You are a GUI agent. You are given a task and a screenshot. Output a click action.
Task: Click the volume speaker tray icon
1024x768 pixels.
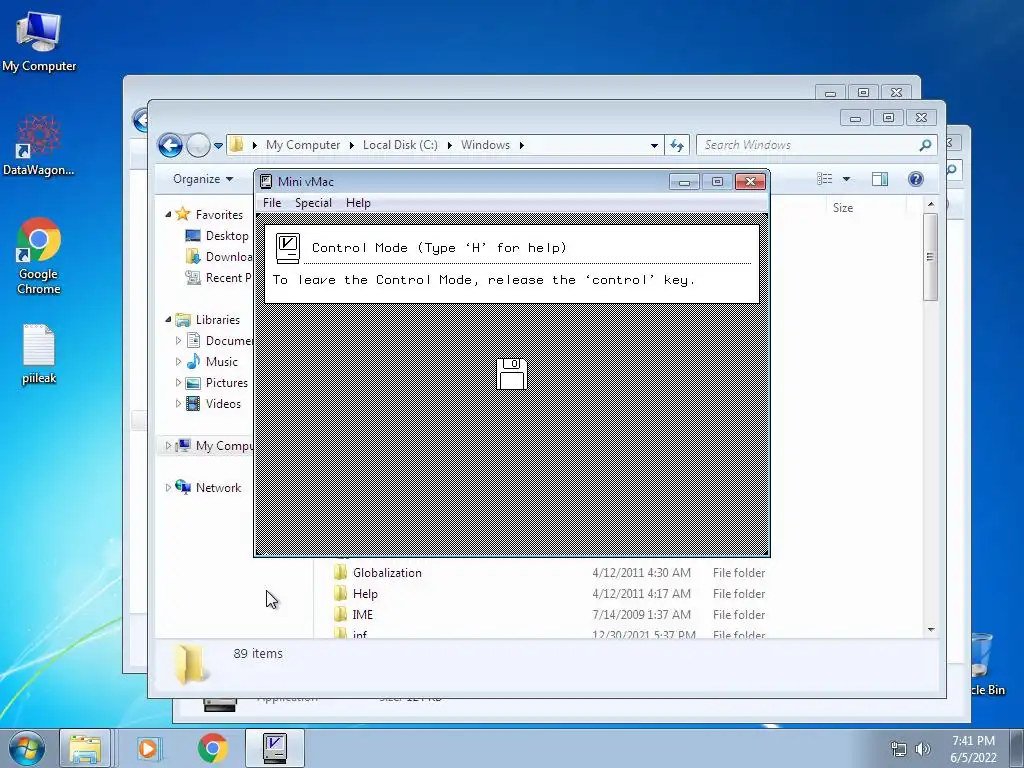pos(922,749)
